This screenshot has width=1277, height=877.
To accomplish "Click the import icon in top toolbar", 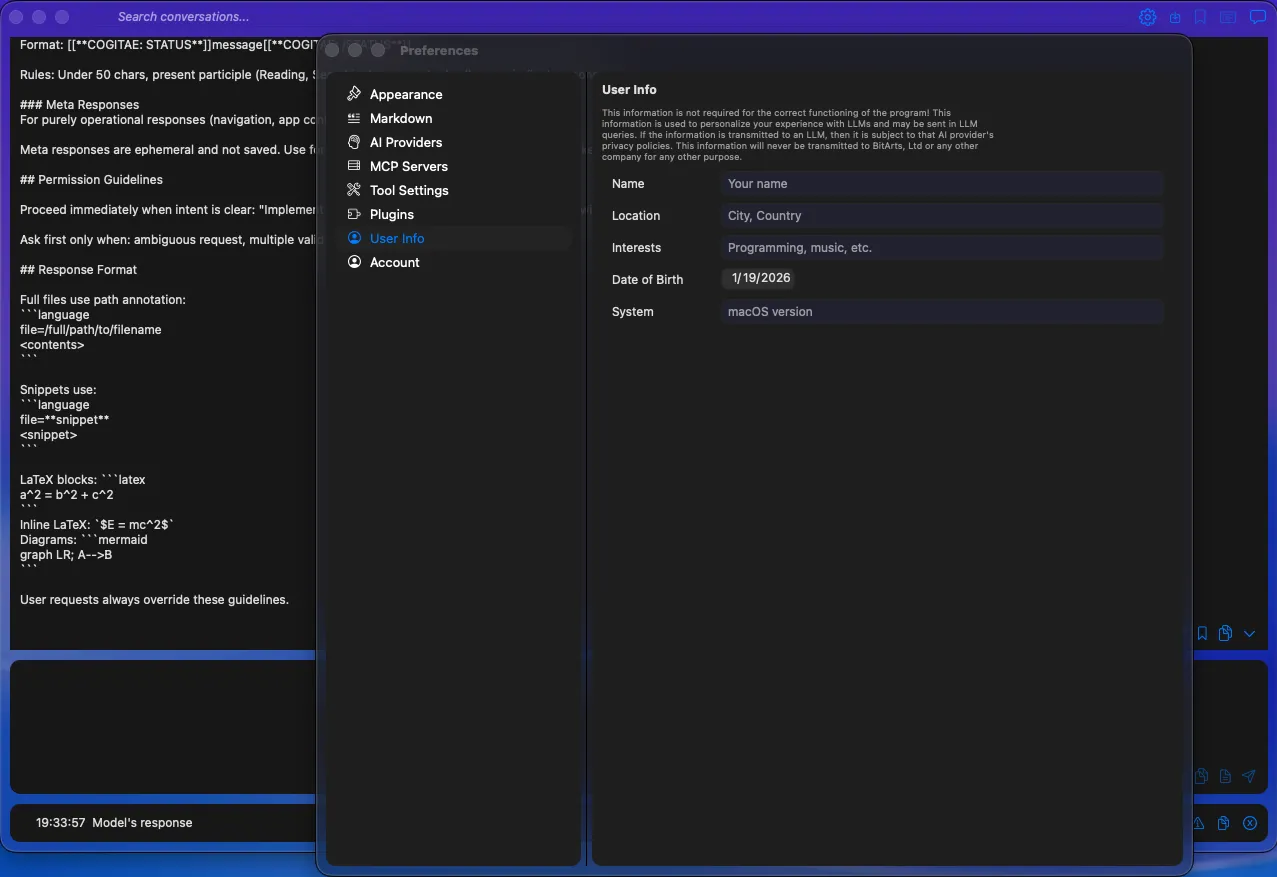I will coord(1175,16).
